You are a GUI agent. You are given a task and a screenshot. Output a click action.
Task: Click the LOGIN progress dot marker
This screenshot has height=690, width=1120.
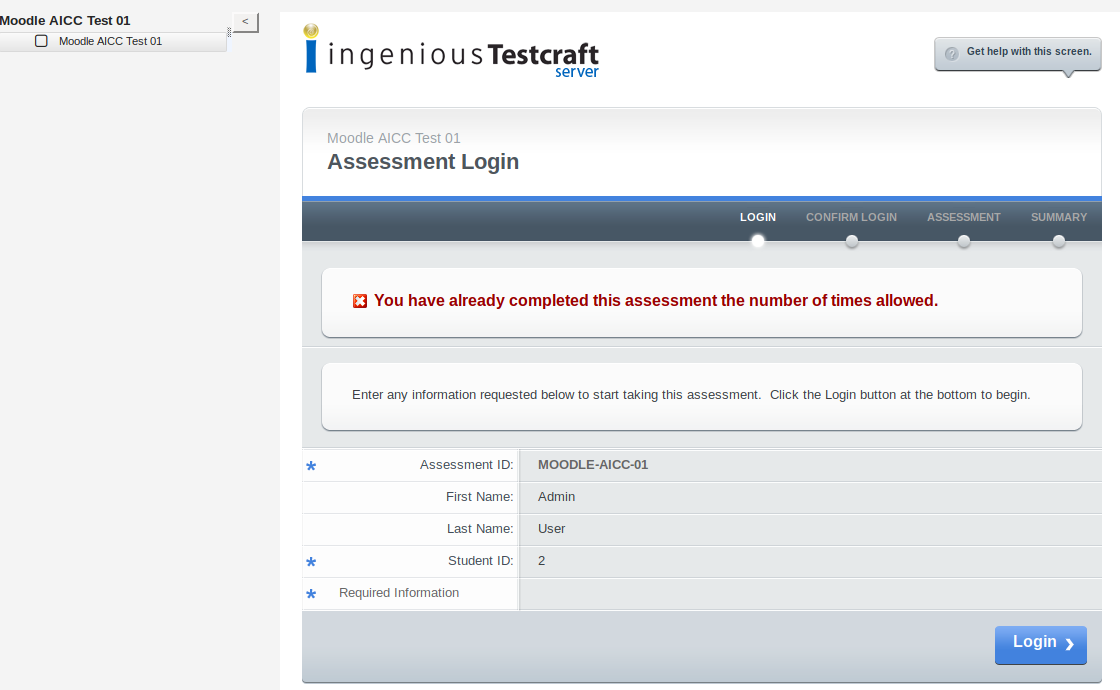point(758,241)
